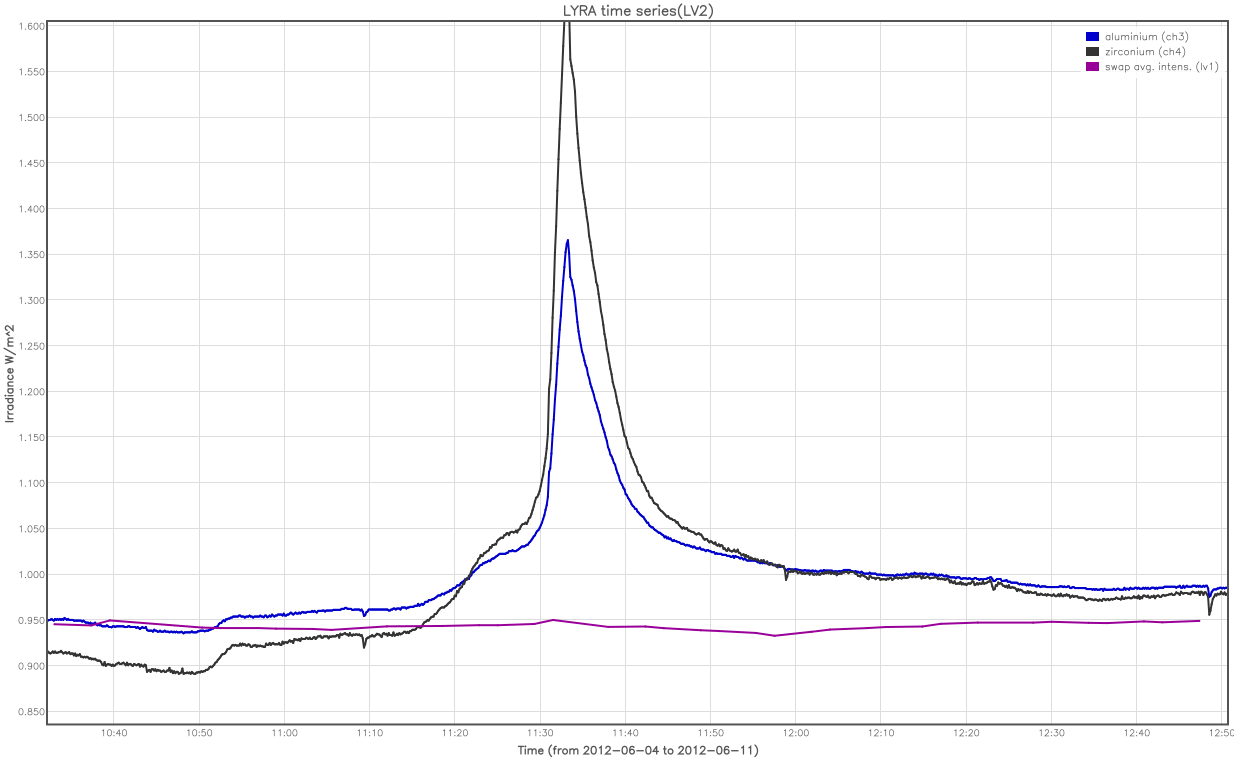Click the 12:20 tick label on the time axis

pyautogui.click(x=966, y=733)
